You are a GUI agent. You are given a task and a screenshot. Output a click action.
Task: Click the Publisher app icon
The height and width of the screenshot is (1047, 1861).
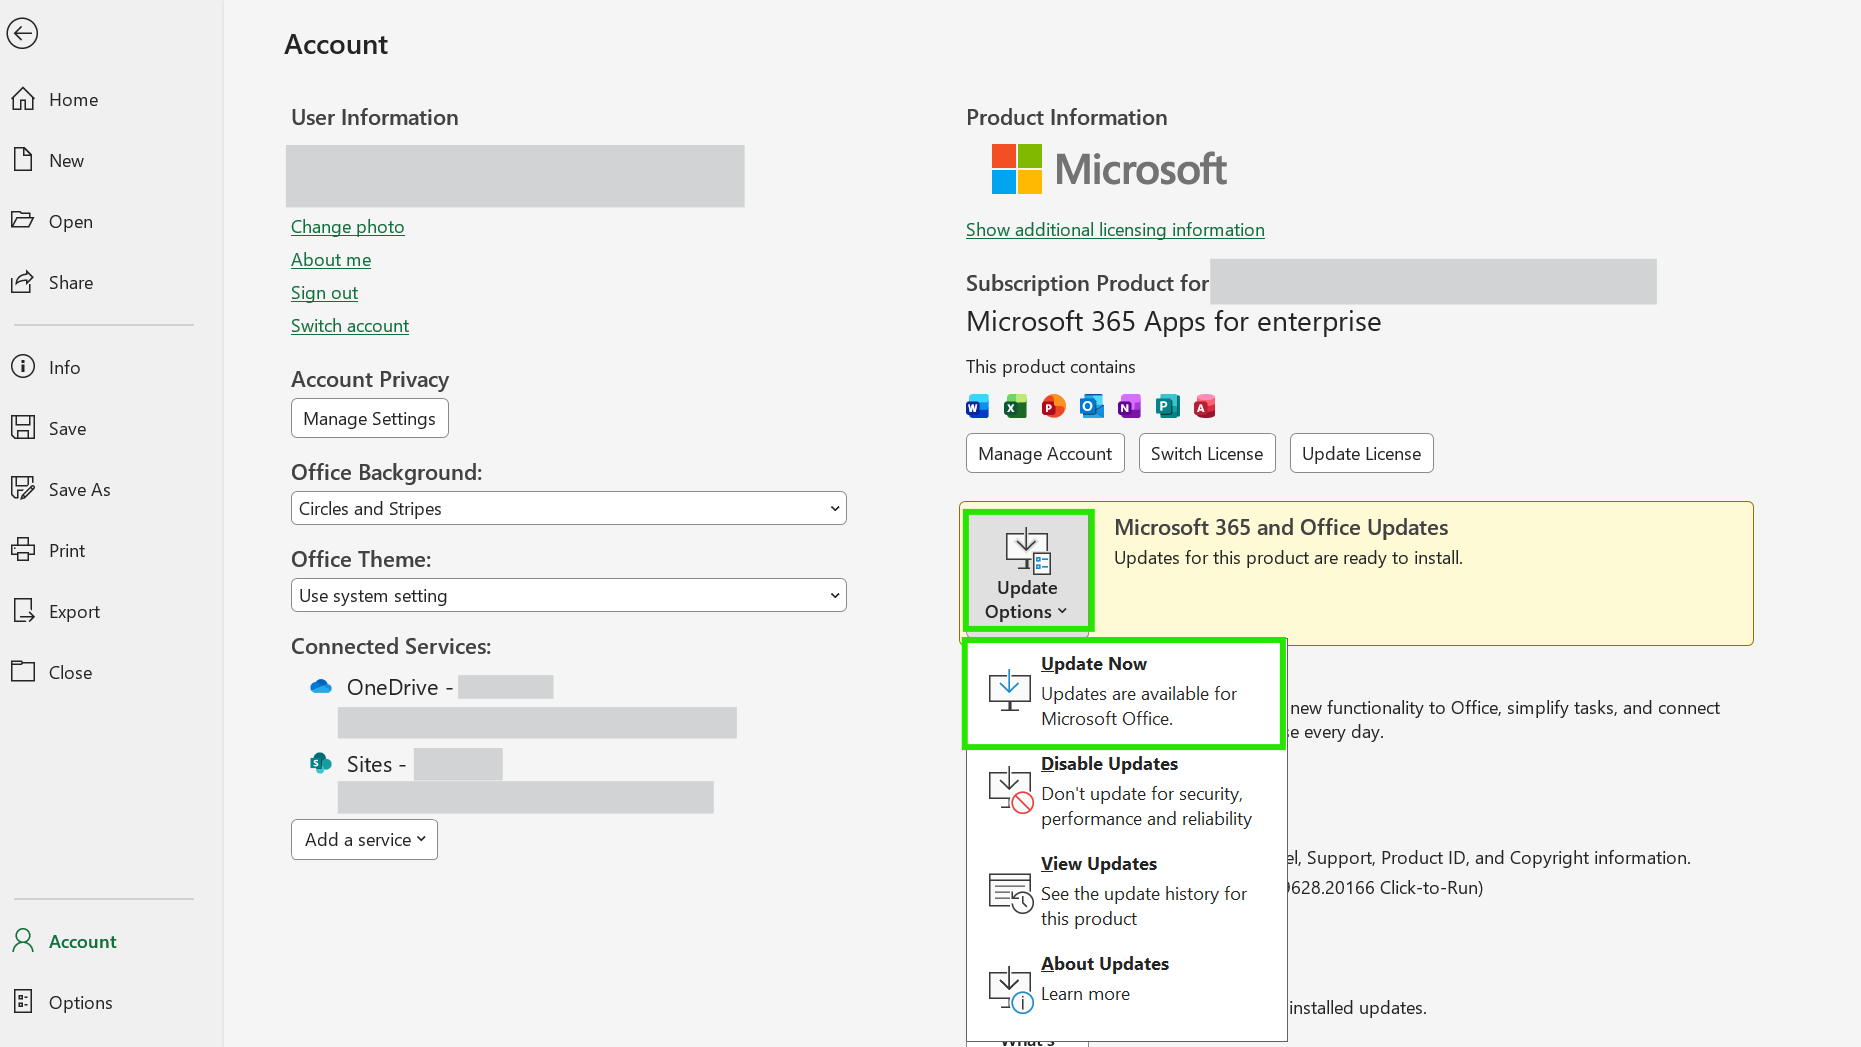pyautogui.click(x=1167, y=406)
